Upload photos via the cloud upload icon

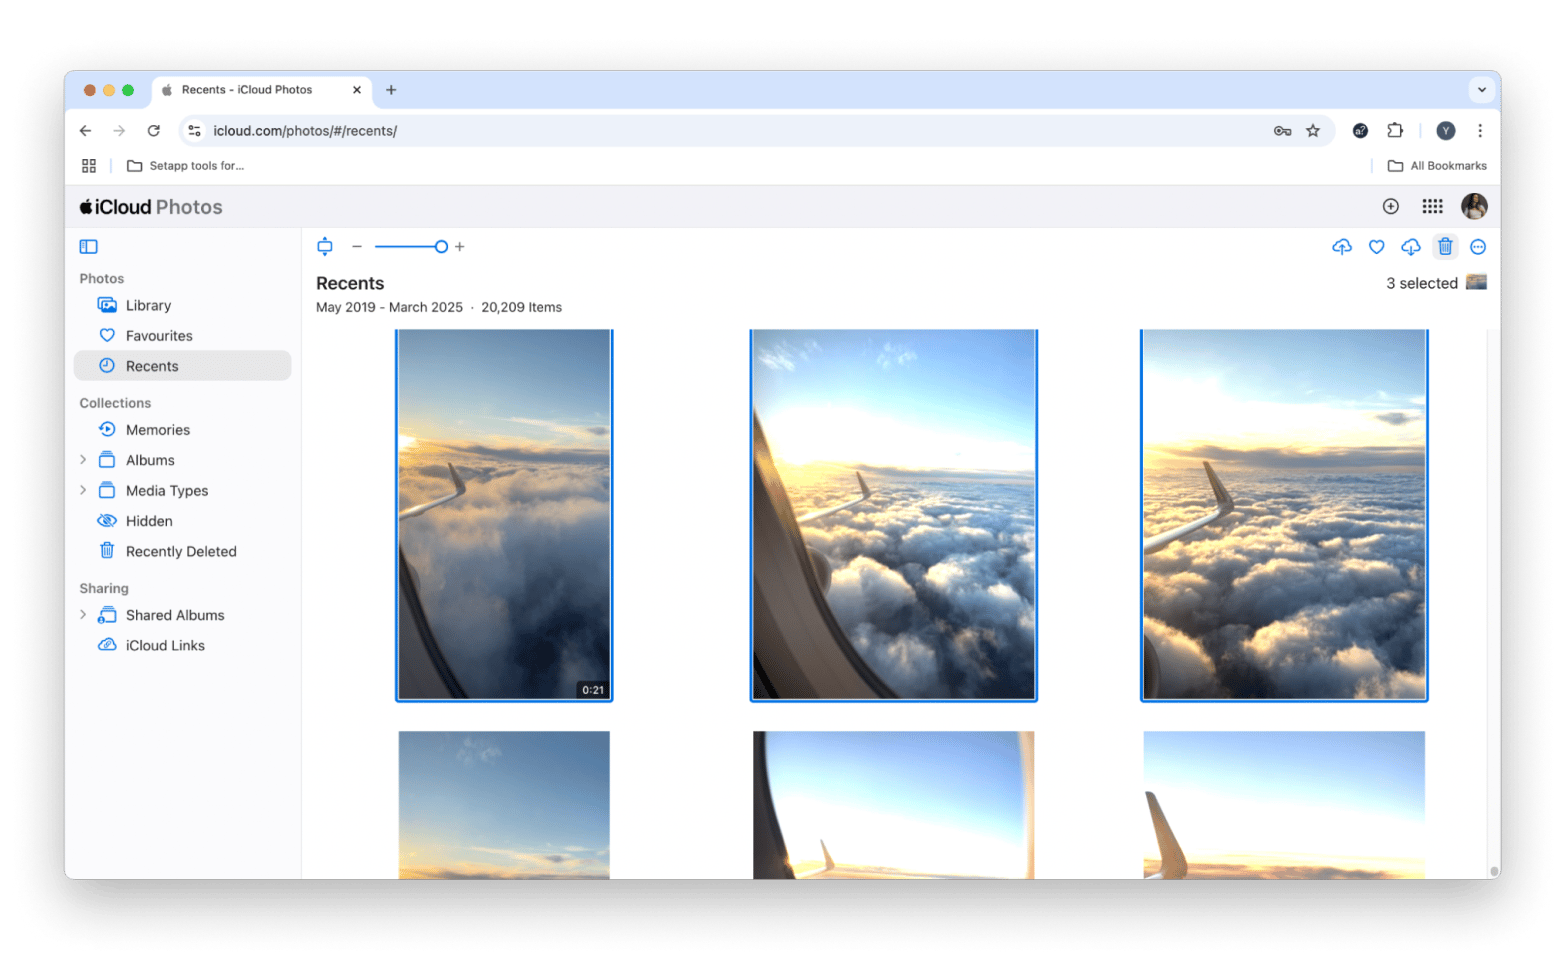[x=1341, y=247]
